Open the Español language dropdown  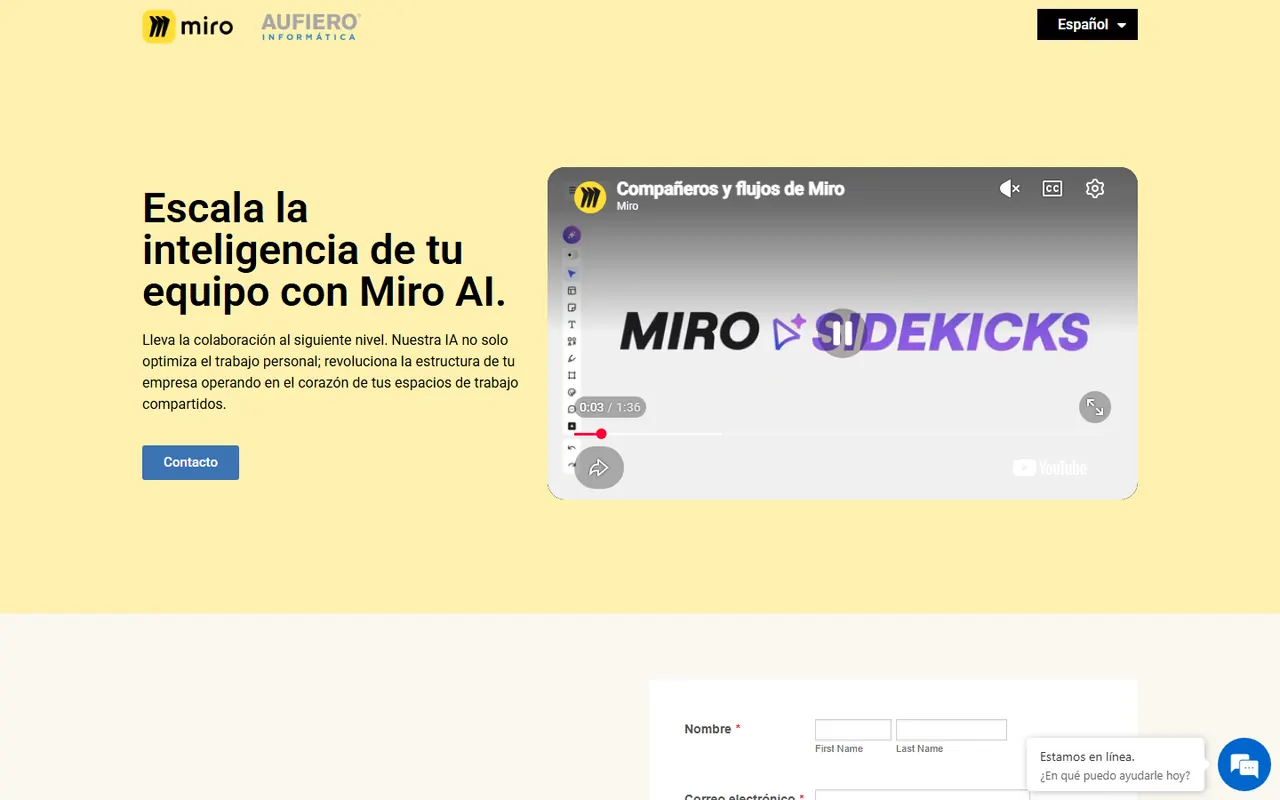(x=1087, y=24)
